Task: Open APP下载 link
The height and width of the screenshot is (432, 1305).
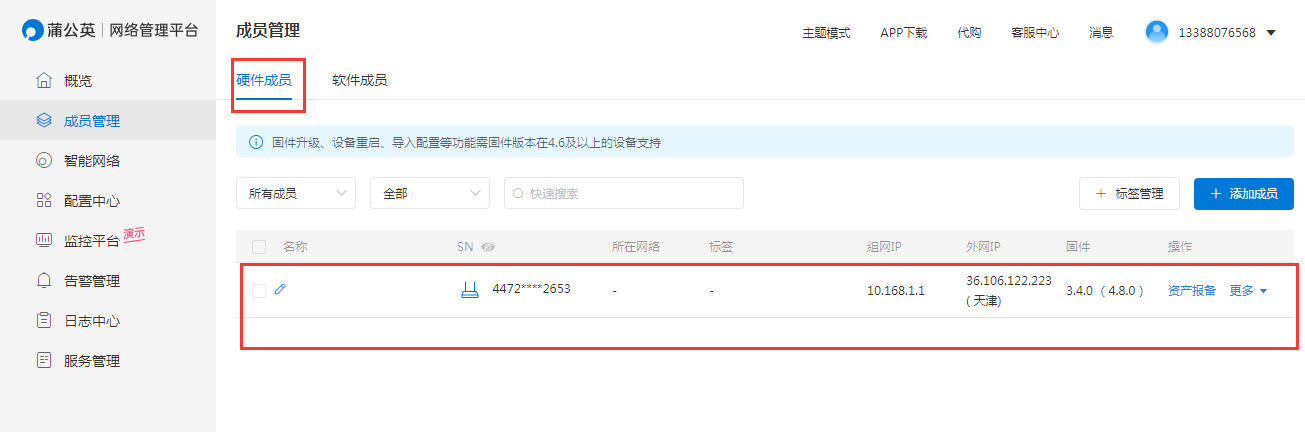Action: click(x=904, y=32)
